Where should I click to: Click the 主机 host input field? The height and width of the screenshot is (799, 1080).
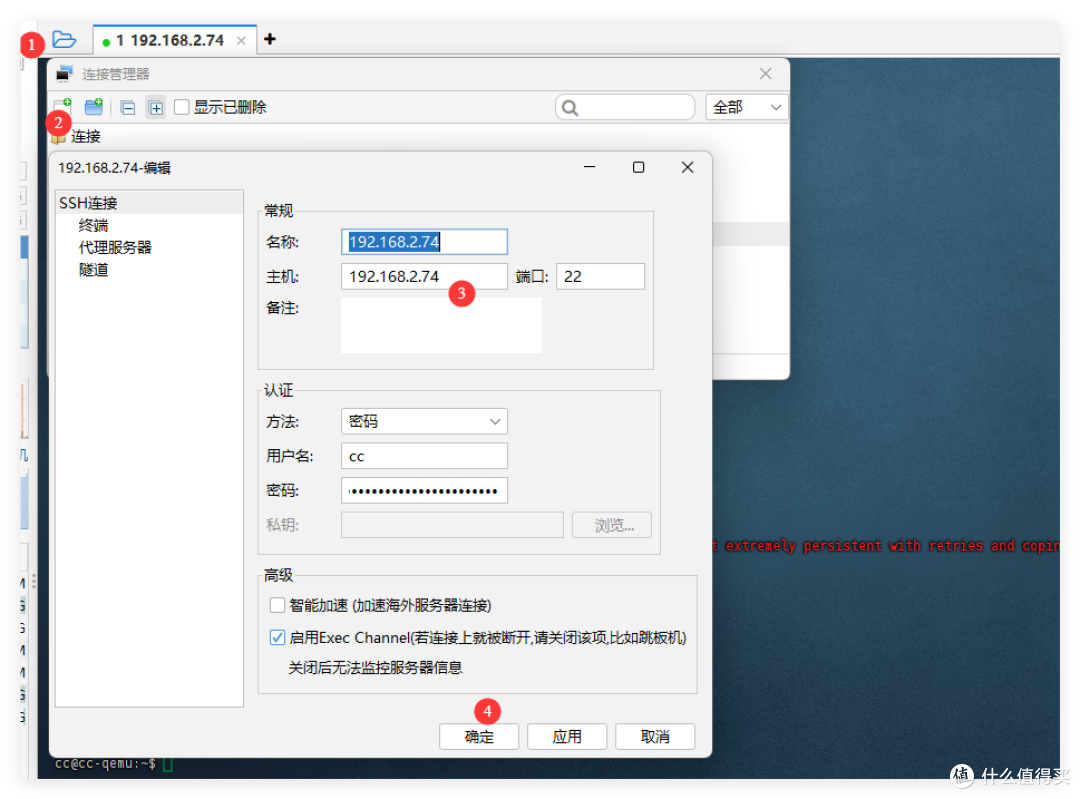click(x=424, y=276)
